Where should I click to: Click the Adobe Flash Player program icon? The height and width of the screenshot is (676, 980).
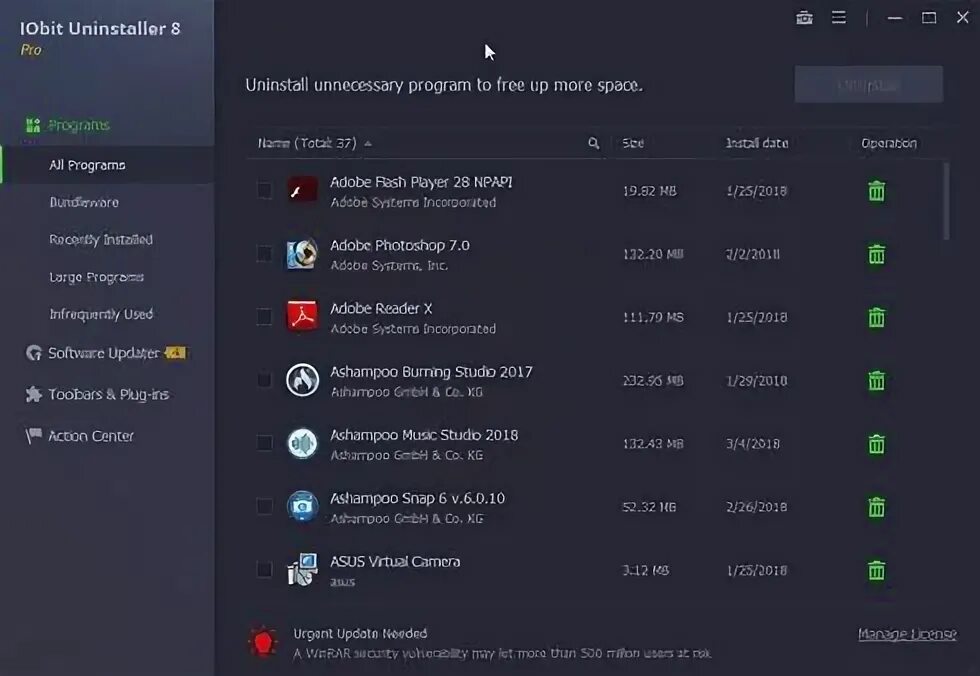(x=302, y=191)
